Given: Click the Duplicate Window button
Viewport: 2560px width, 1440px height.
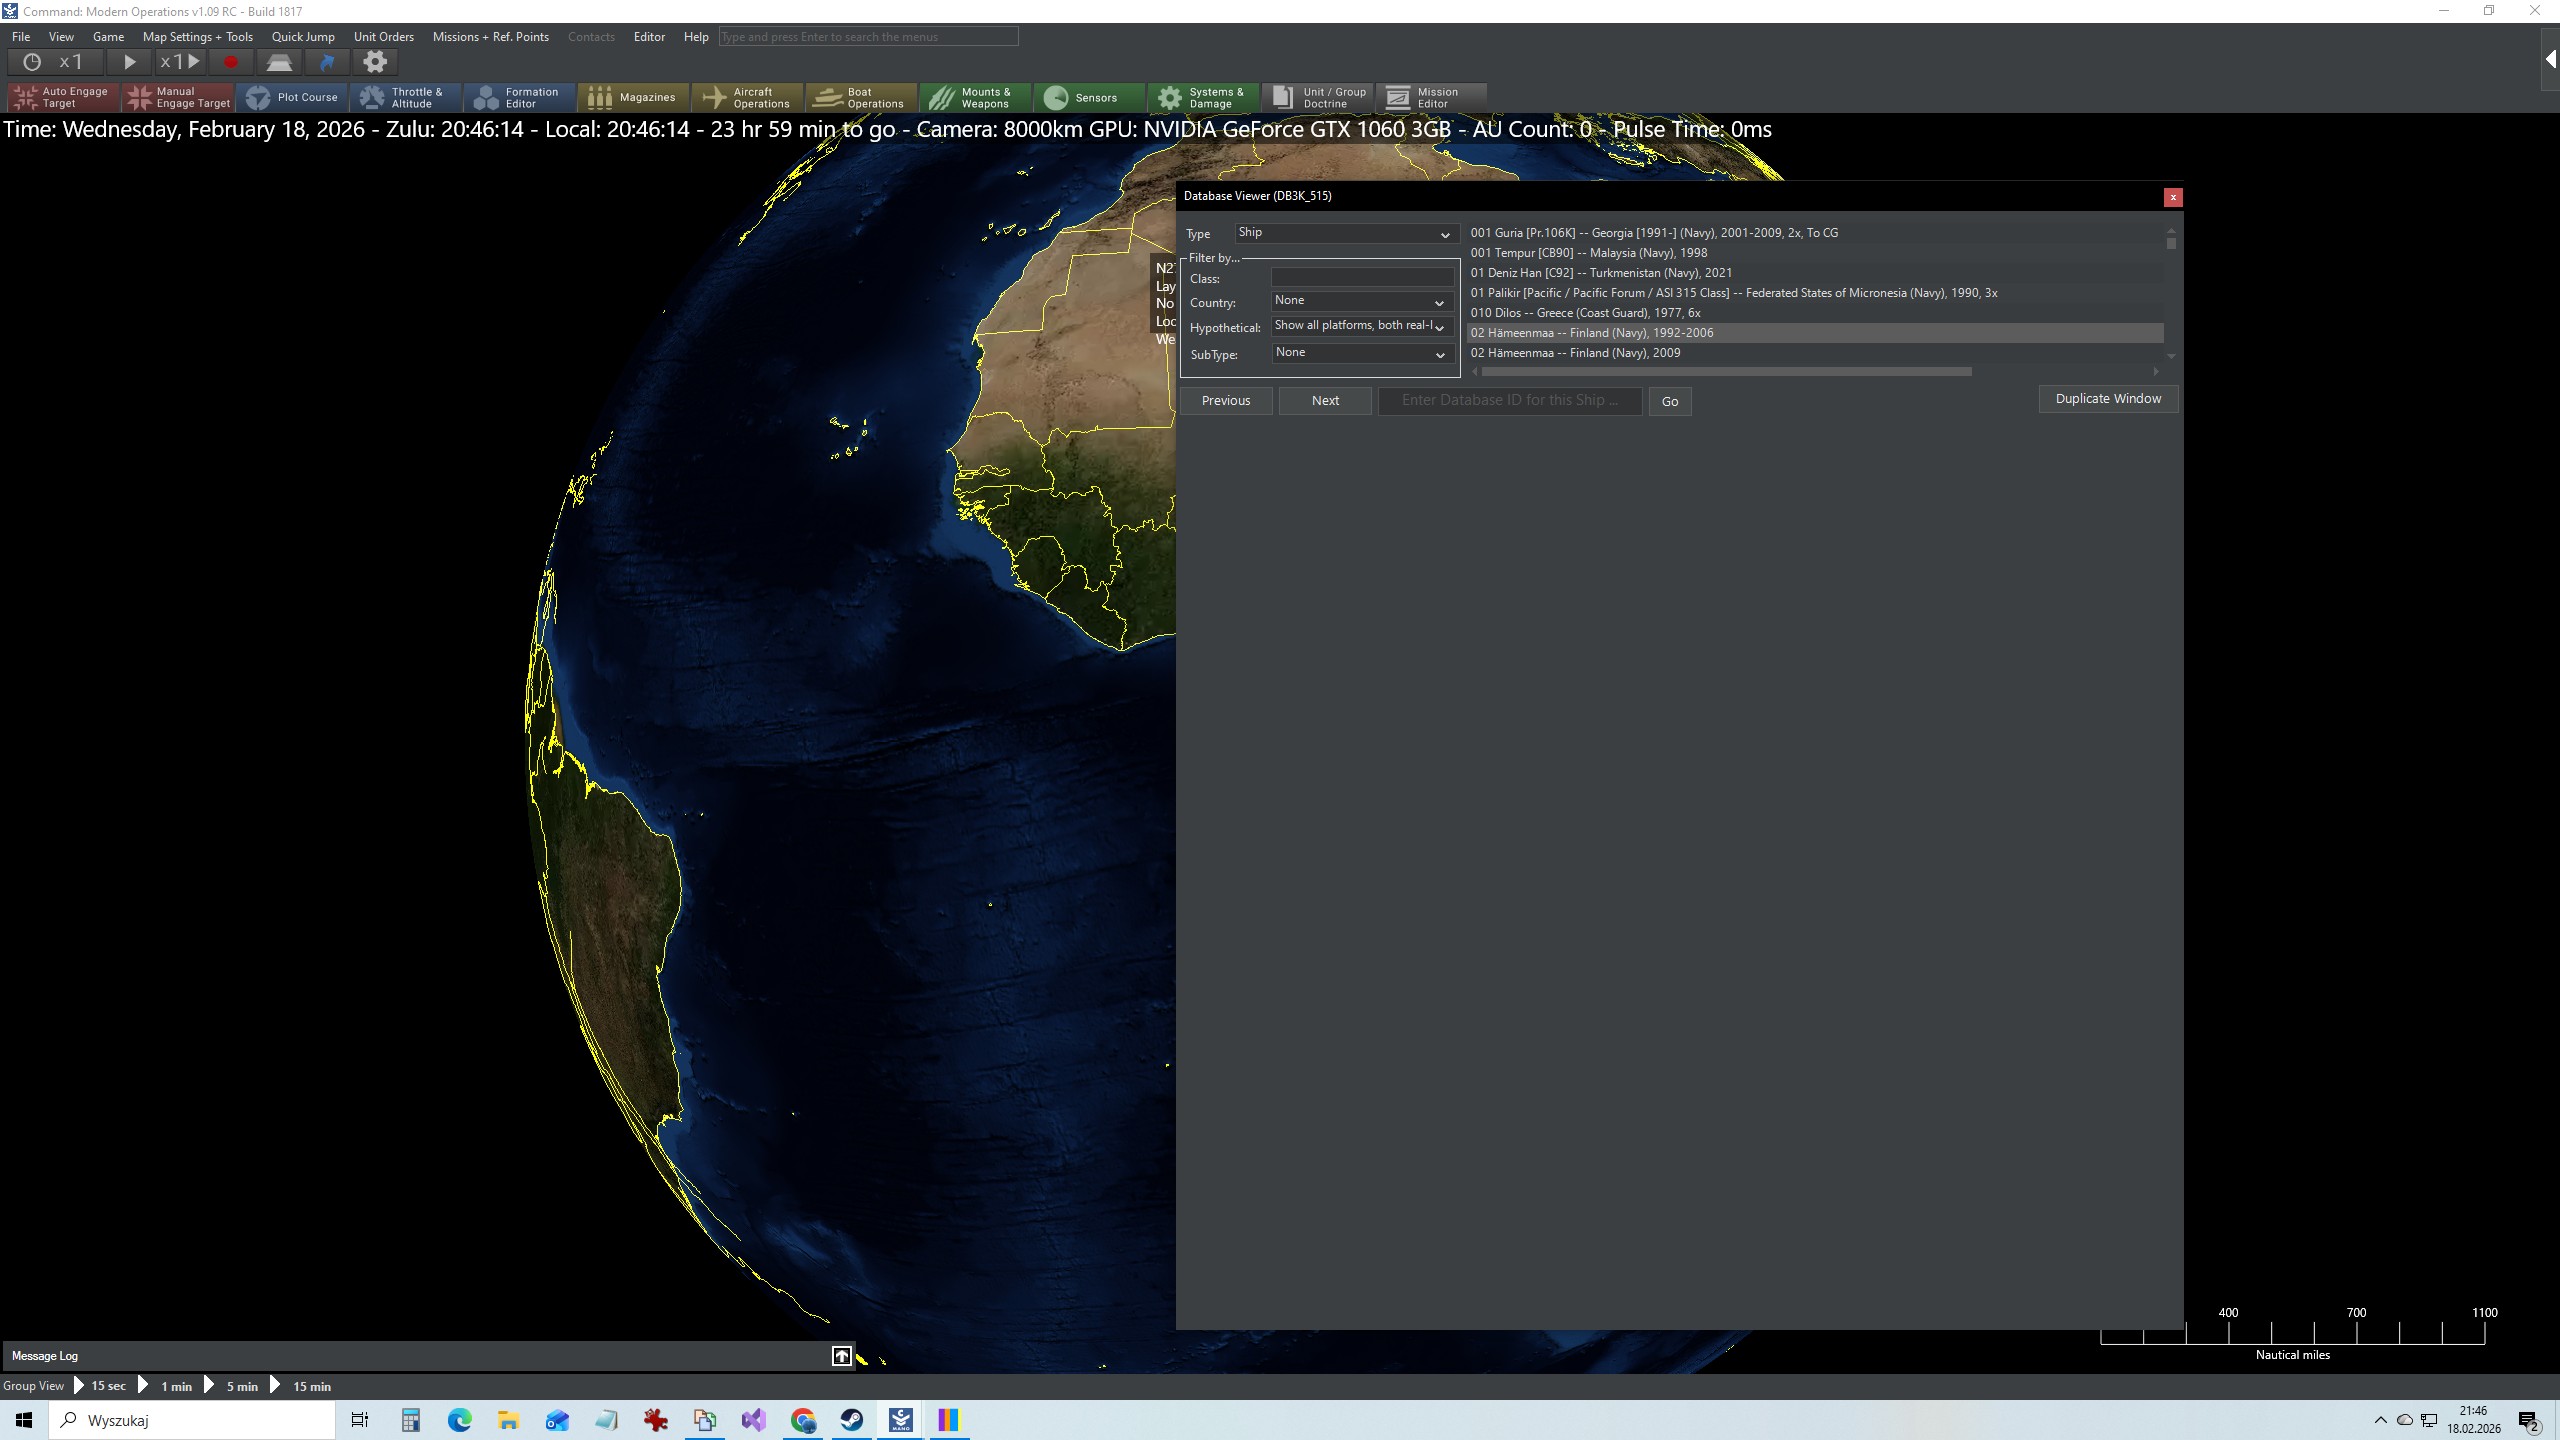Looking at the screenshot, I should pyautogui.click(x=2108, y=399).
